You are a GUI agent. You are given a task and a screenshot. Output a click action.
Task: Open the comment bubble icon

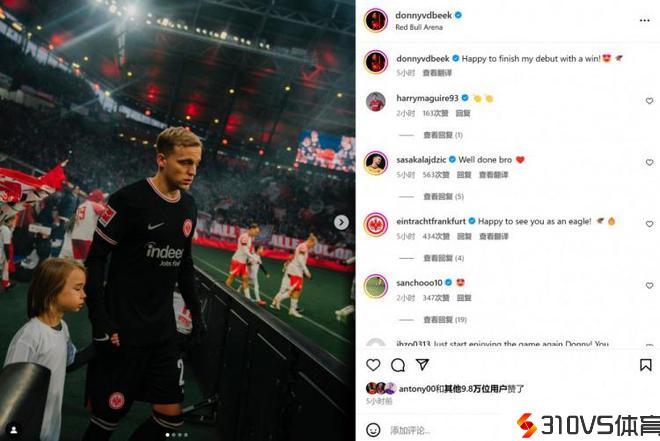(398, 365)
